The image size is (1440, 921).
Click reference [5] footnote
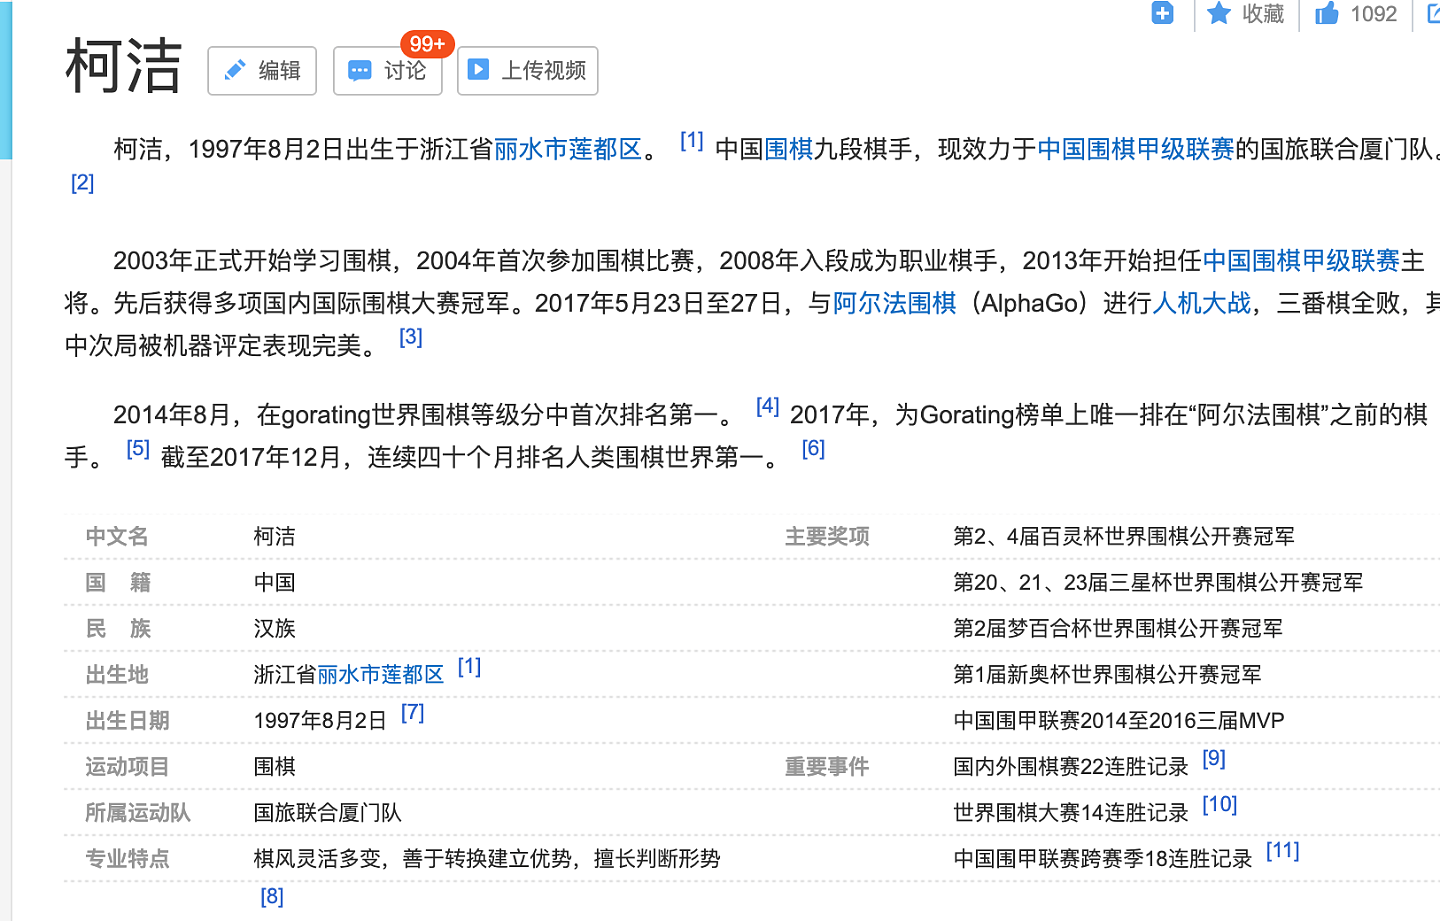(138, 449)
